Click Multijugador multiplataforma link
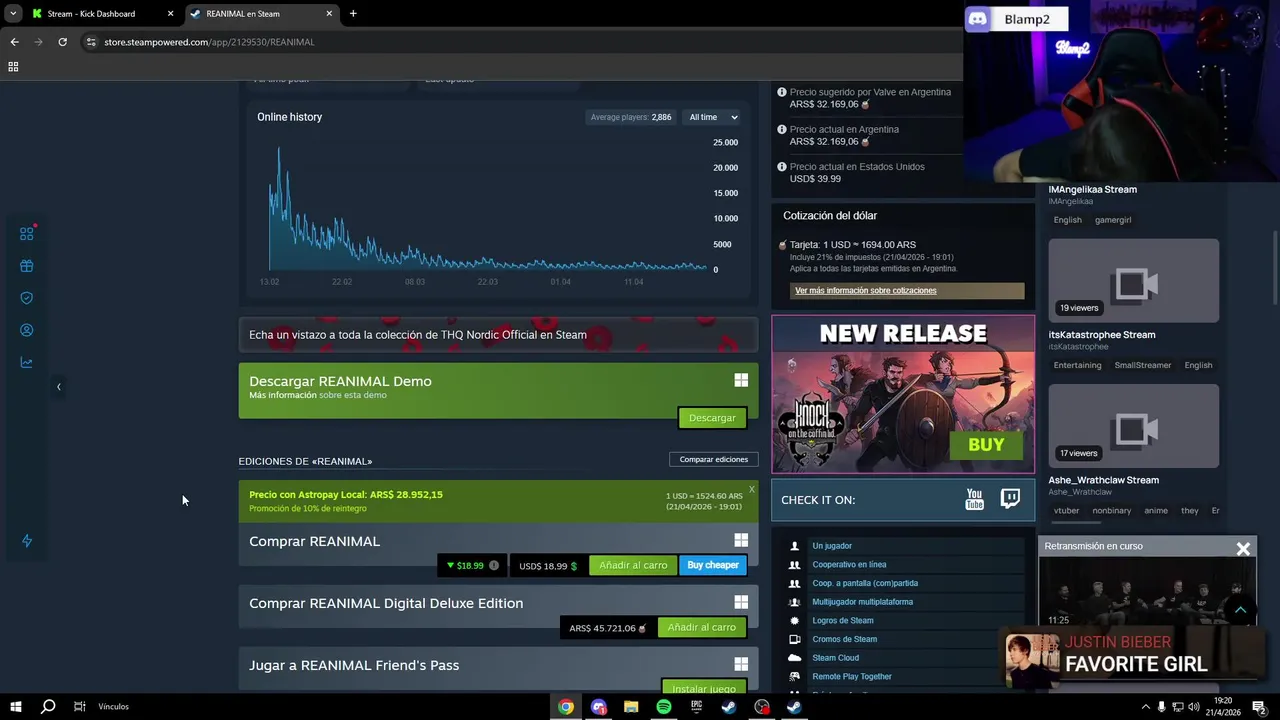1280x720 pixels. 862,602
